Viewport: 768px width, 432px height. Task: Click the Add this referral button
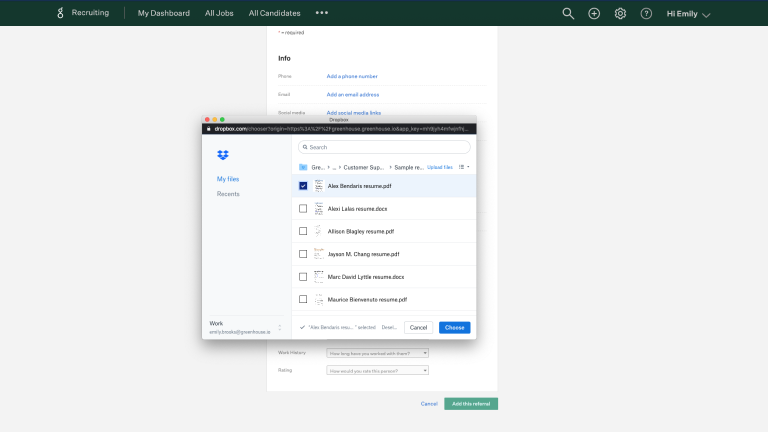471,404
